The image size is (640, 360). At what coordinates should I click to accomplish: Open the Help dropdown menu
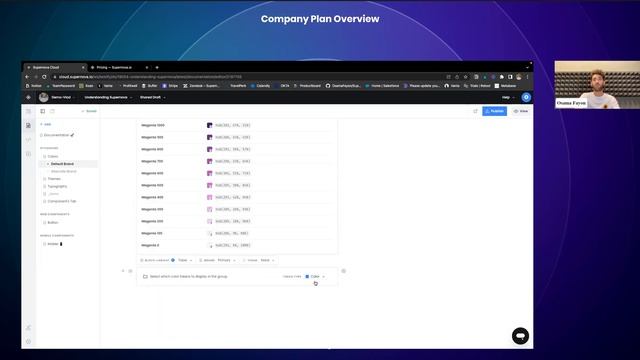coord(508,97)
